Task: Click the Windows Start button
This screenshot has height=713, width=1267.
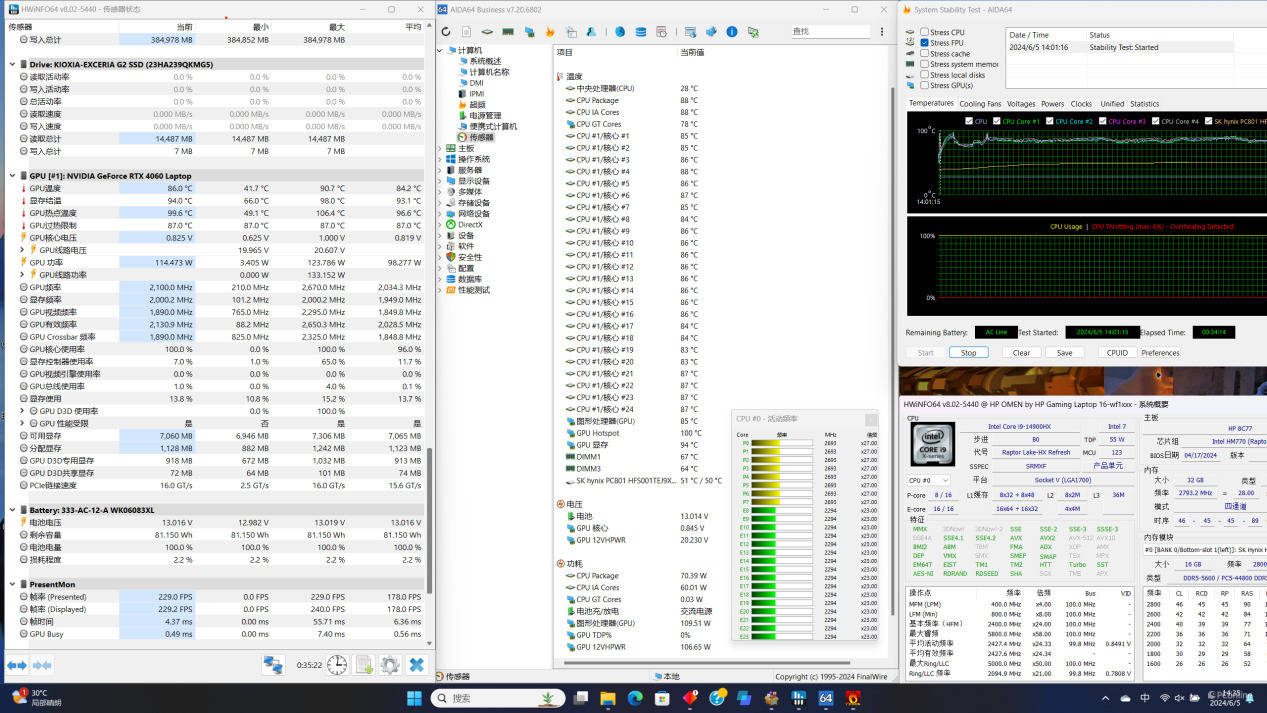Action: click(414, 698)
